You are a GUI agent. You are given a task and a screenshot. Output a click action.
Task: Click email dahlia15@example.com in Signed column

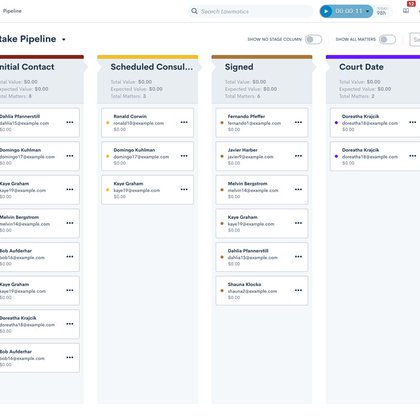coord(253,258)
